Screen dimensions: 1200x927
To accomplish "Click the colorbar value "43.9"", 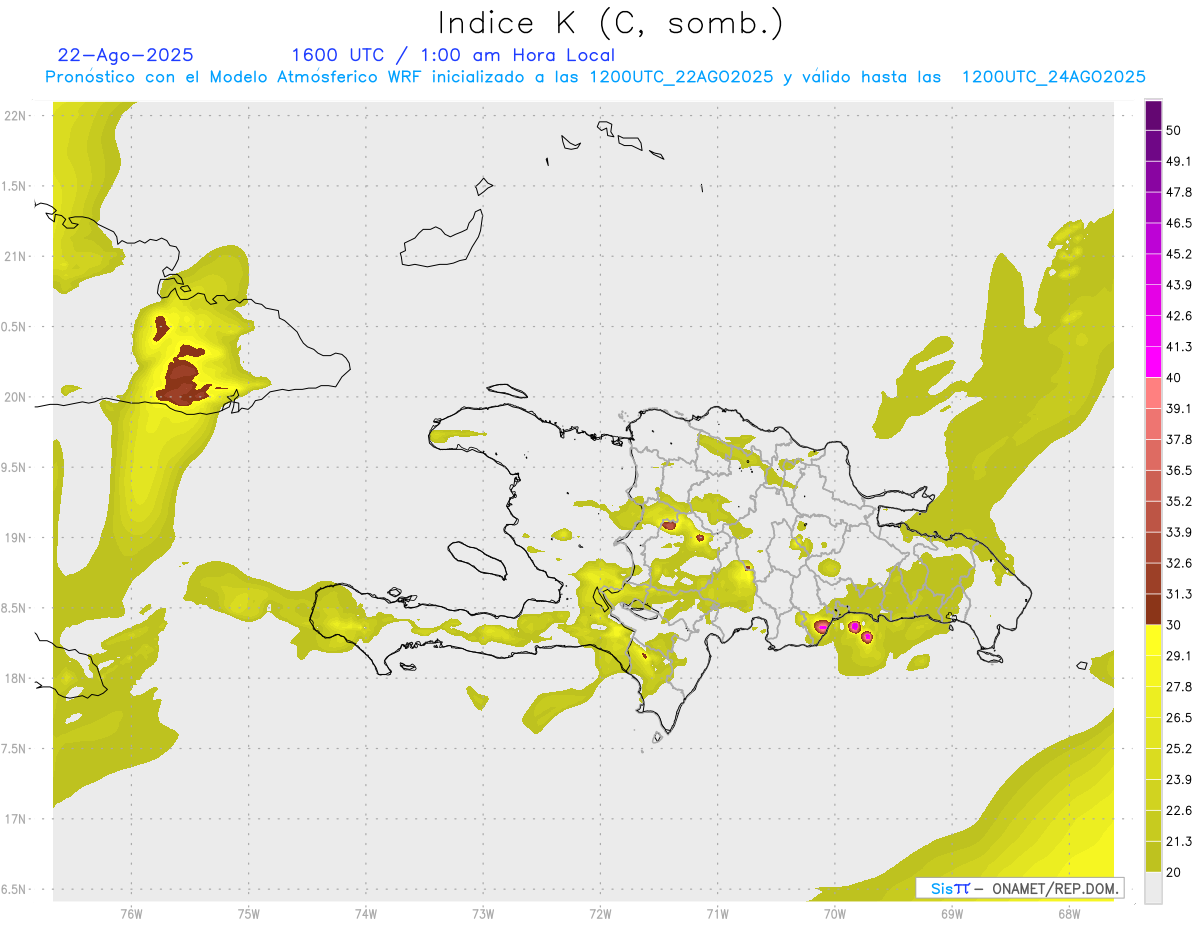I will tap(1179, 285).
